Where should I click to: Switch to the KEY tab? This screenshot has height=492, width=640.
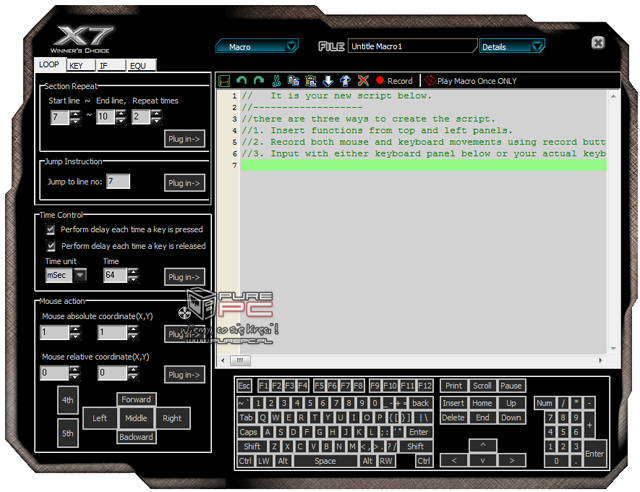[77, 66]
